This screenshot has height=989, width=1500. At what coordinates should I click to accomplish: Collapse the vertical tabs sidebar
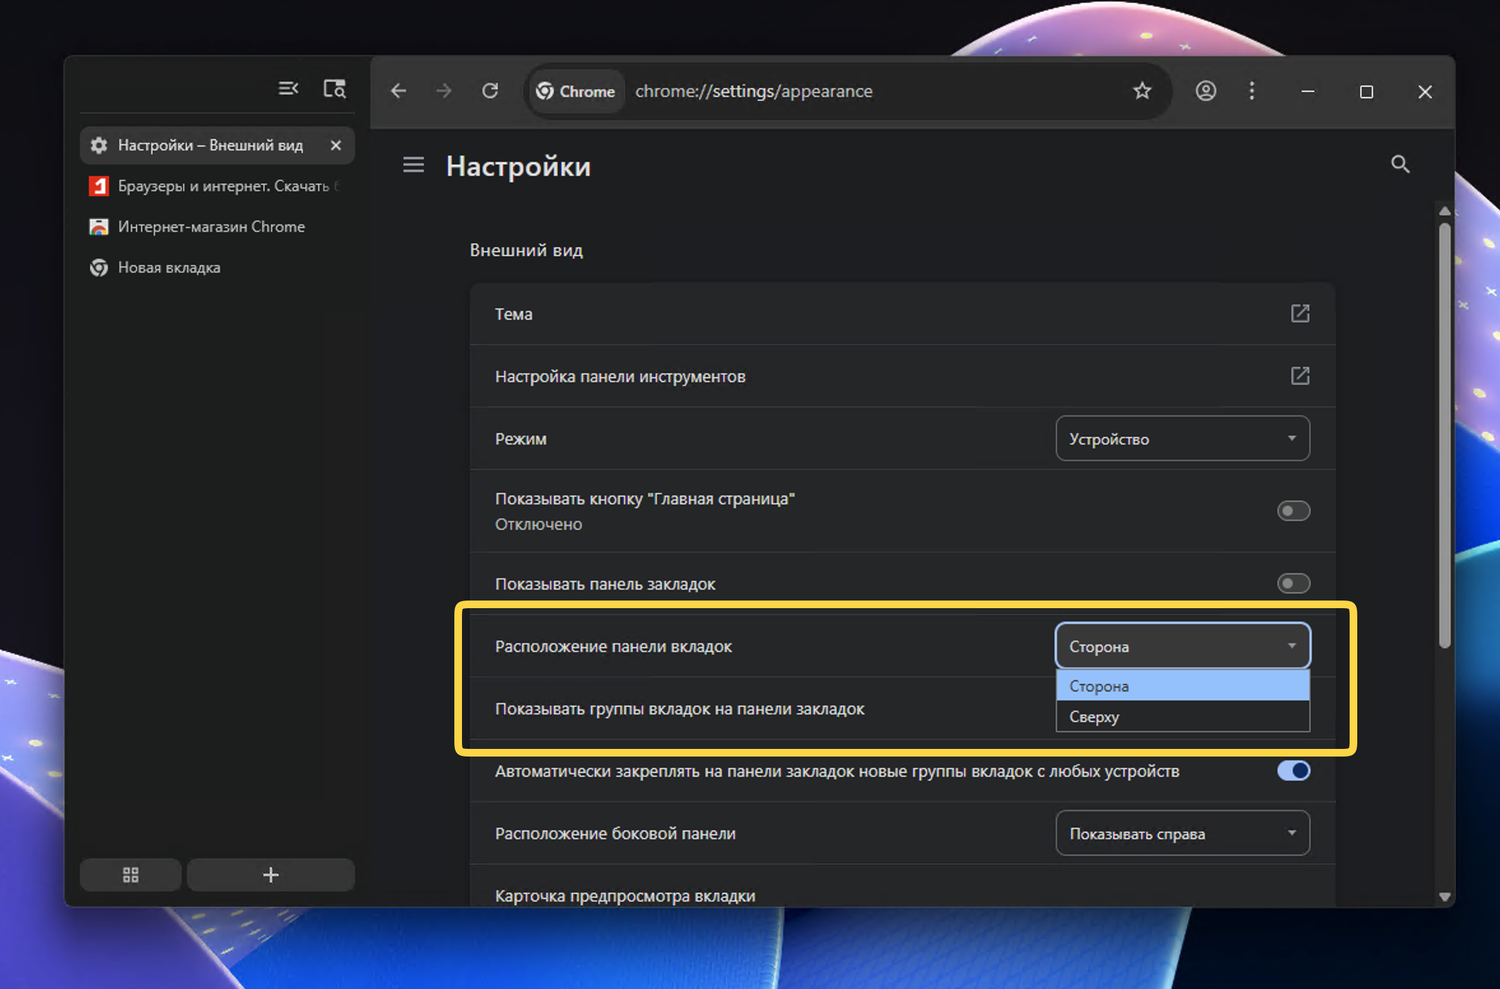(288, 89)
